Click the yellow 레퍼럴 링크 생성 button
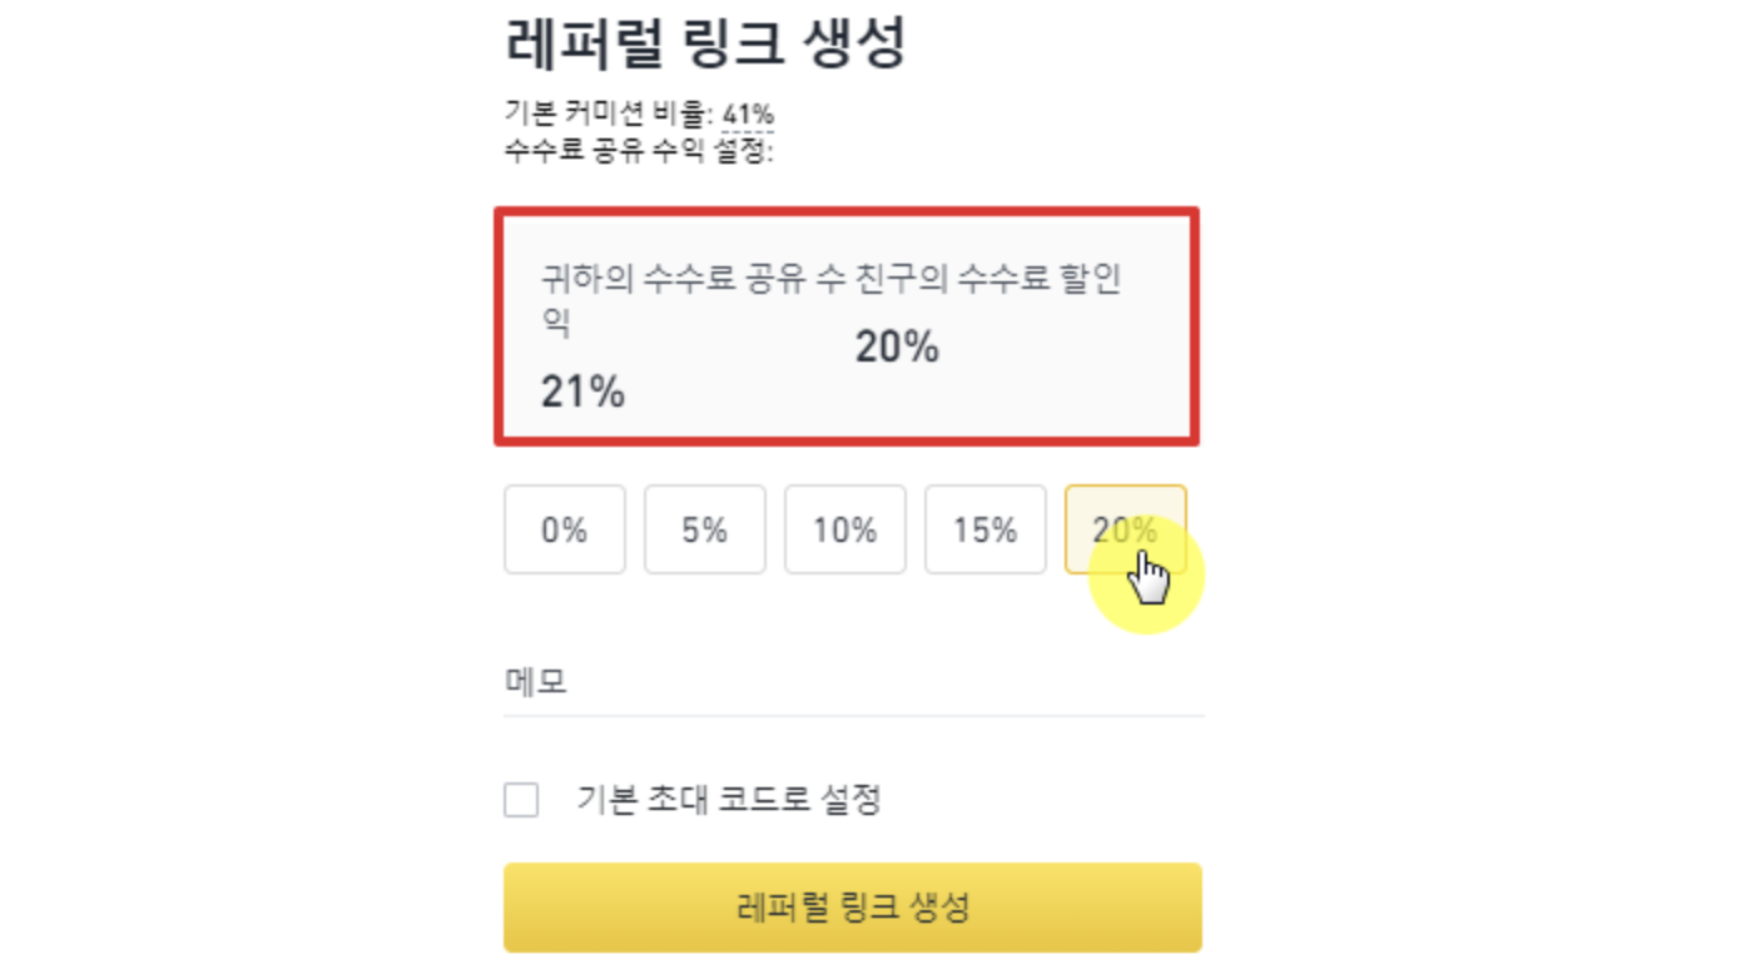 click(x=851, y=906)
